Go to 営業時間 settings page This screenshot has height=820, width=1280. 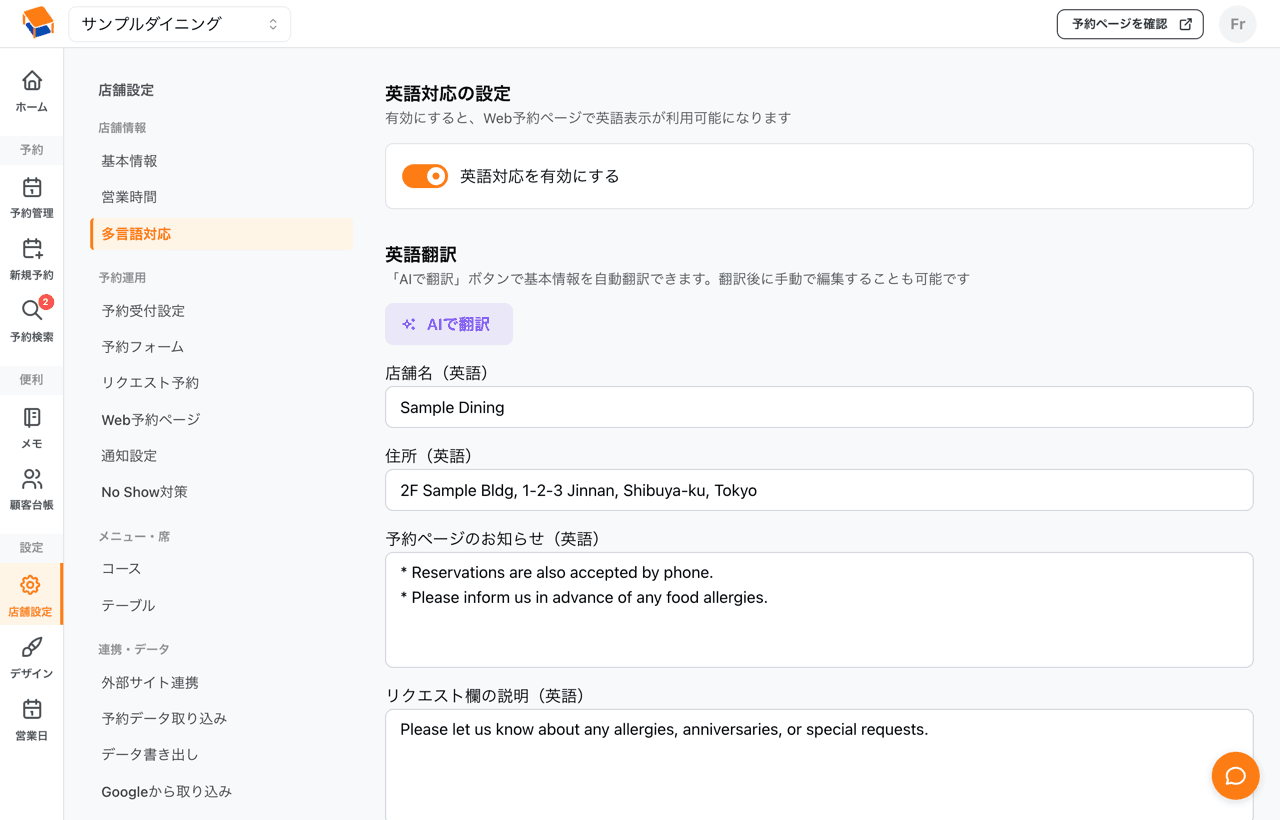(129, 197)
